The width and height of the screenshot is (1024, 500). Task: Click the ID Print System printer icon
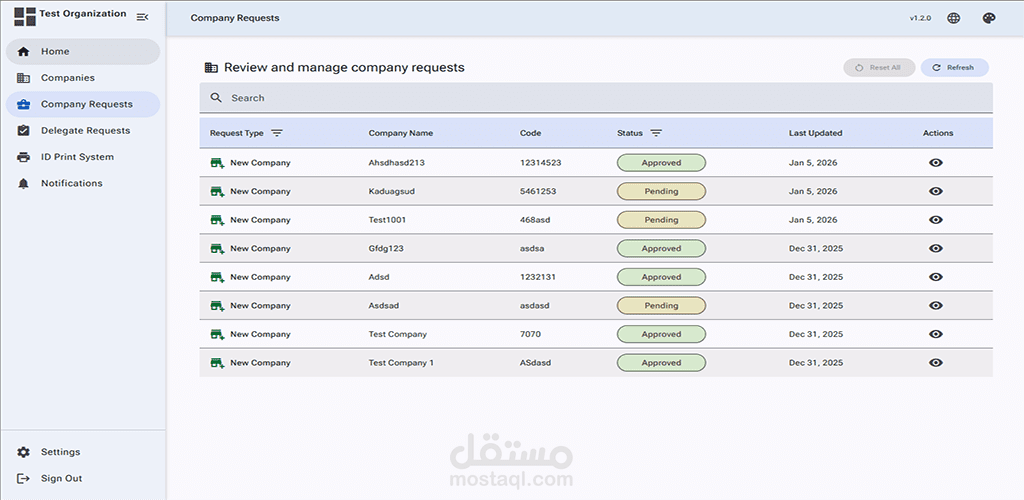coord(23,157)
